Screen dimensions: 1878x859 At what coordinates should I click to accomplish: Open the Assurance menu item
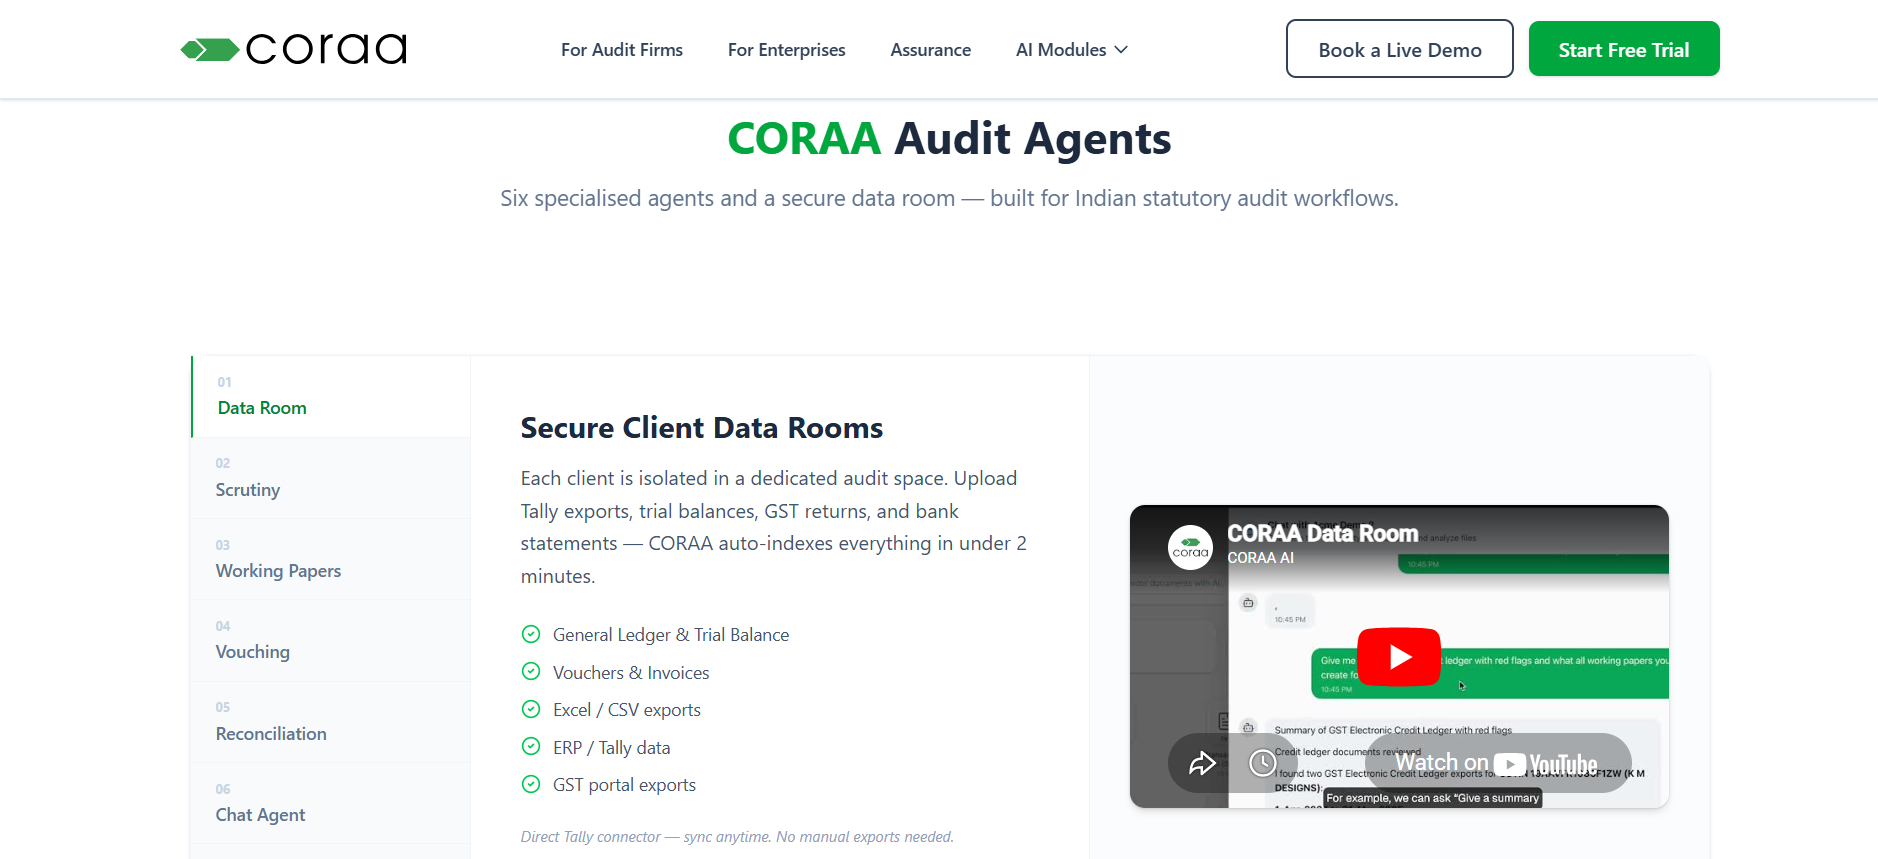[x=931, y=50]
